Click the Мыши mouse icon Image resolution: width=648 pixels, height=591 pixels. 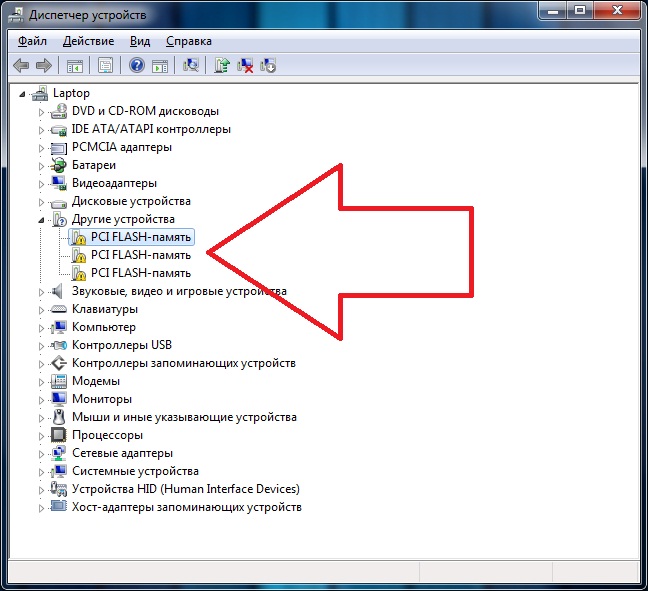pyautogui.click(x=59, y=417)
